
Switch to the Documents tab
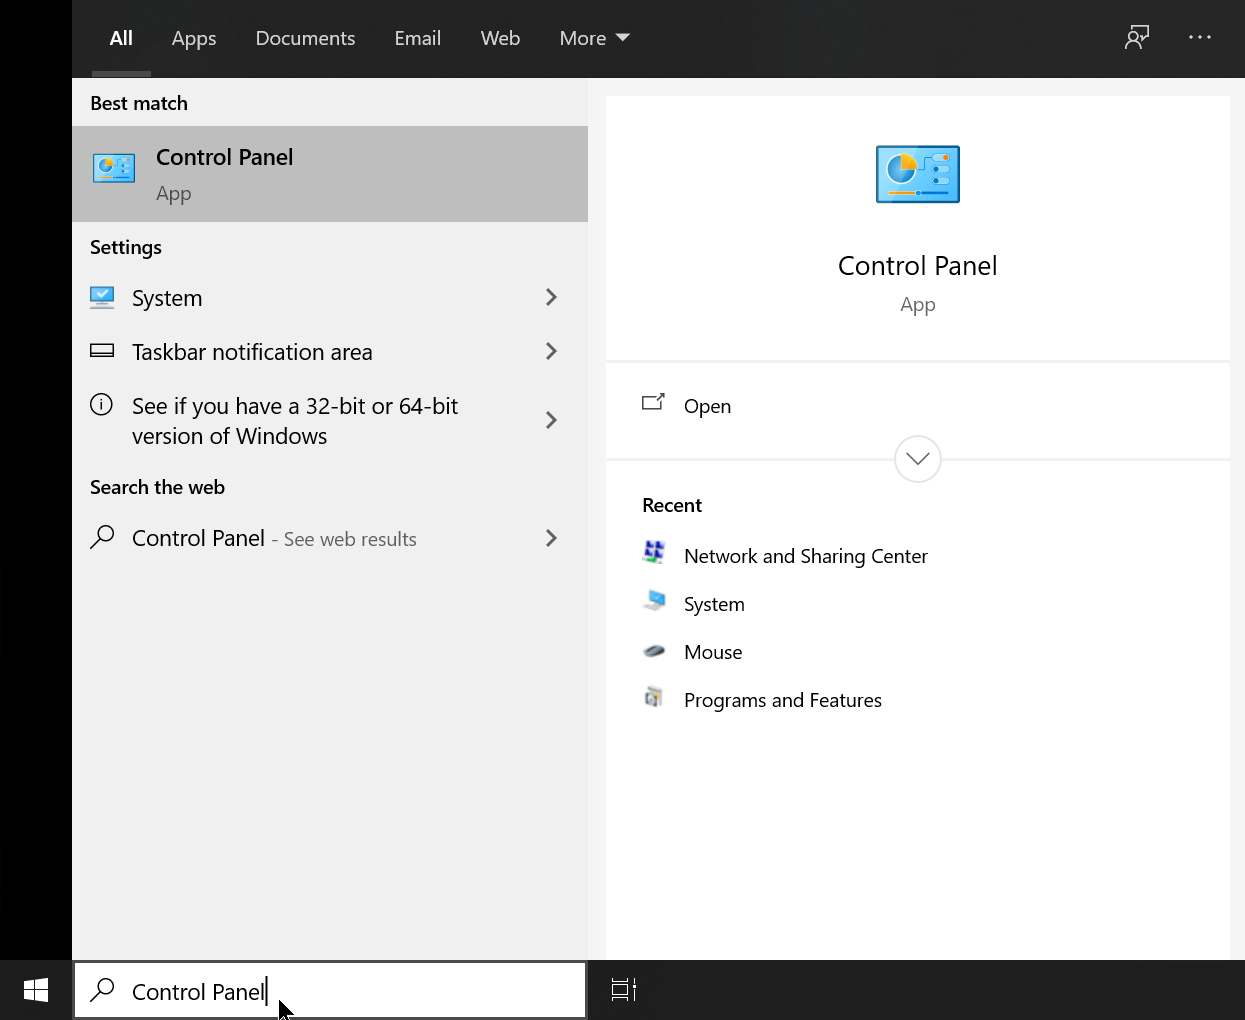pyautogui.click(x=305, y=38)
